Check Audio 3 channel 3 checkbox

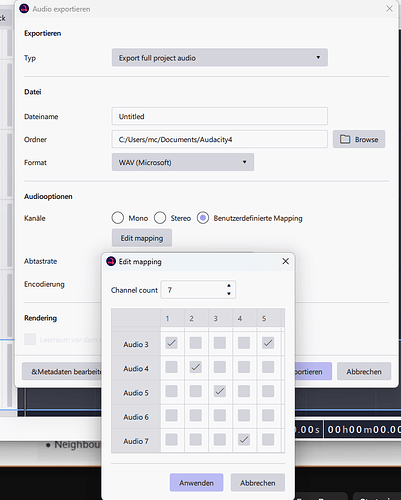pos(220,343)
